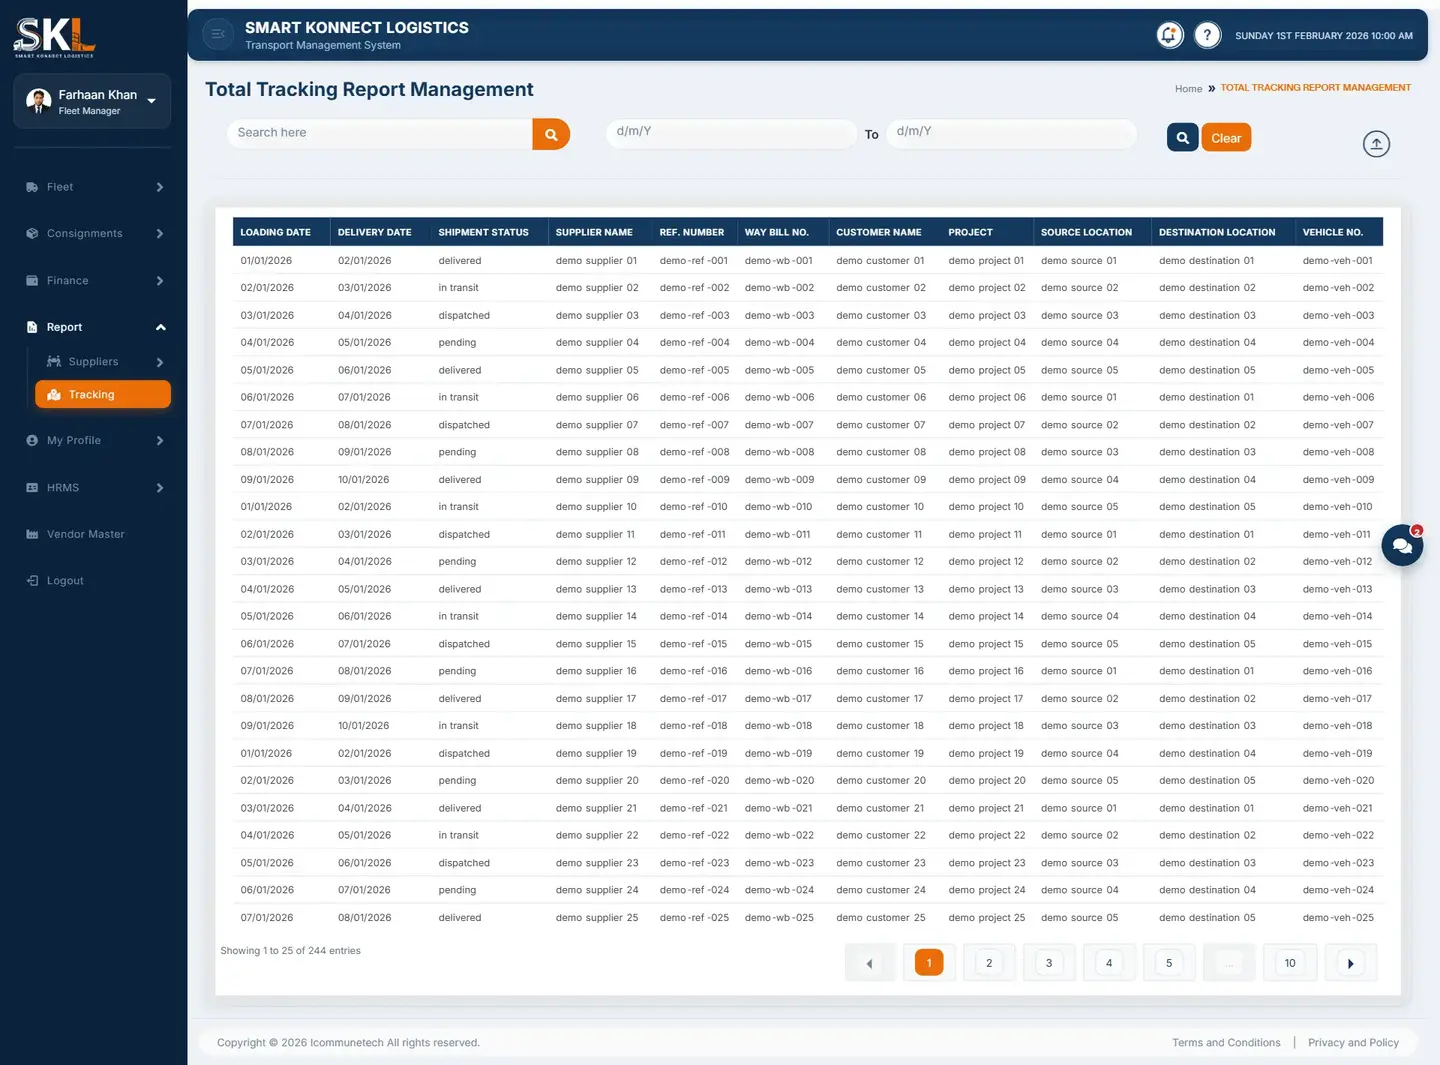
Task: Click the Report document icon
Action: [32, 328]
